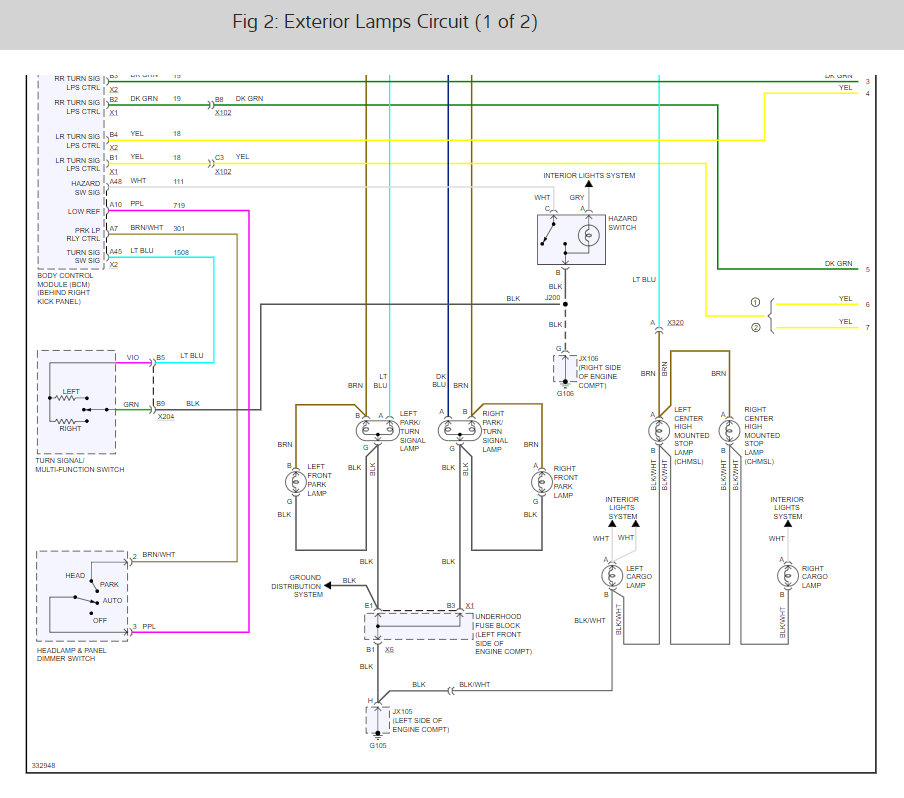Image resolution: width=904 pixels, height=798 pixels.
Task: Click circuit number '301' on BRN/WHT wire
Action: point(179,229)
